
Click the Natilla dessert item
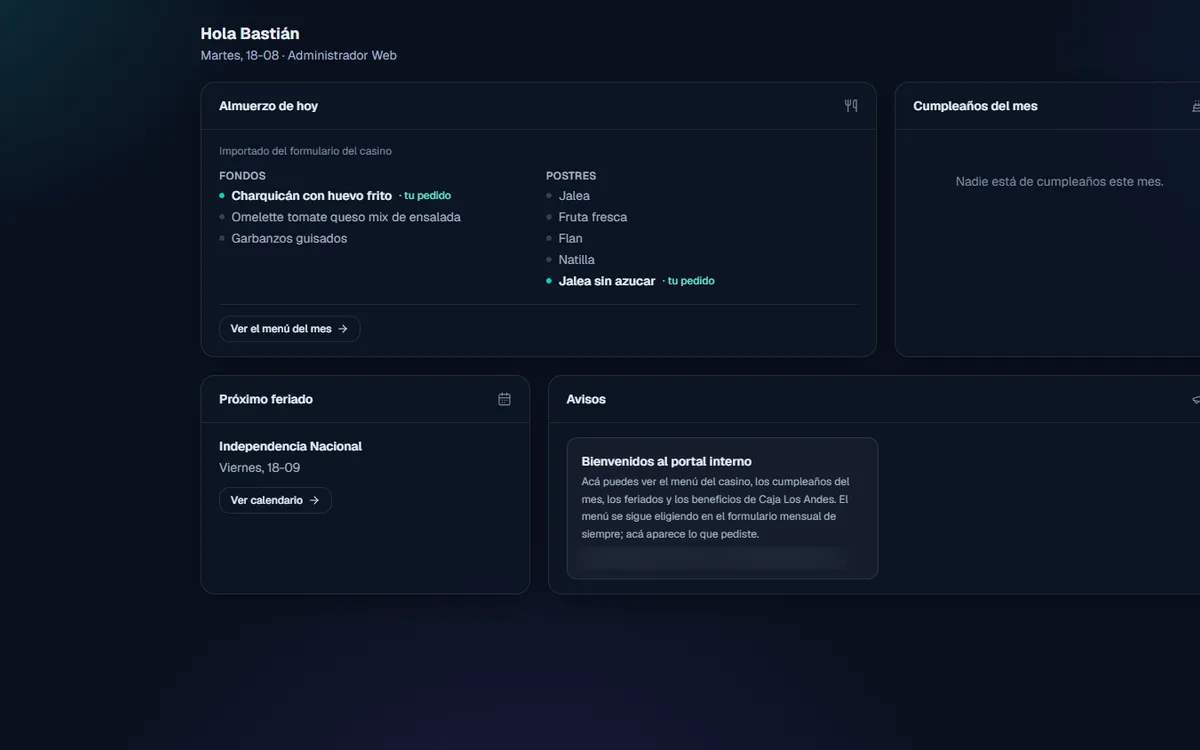[x=576, y=260]
